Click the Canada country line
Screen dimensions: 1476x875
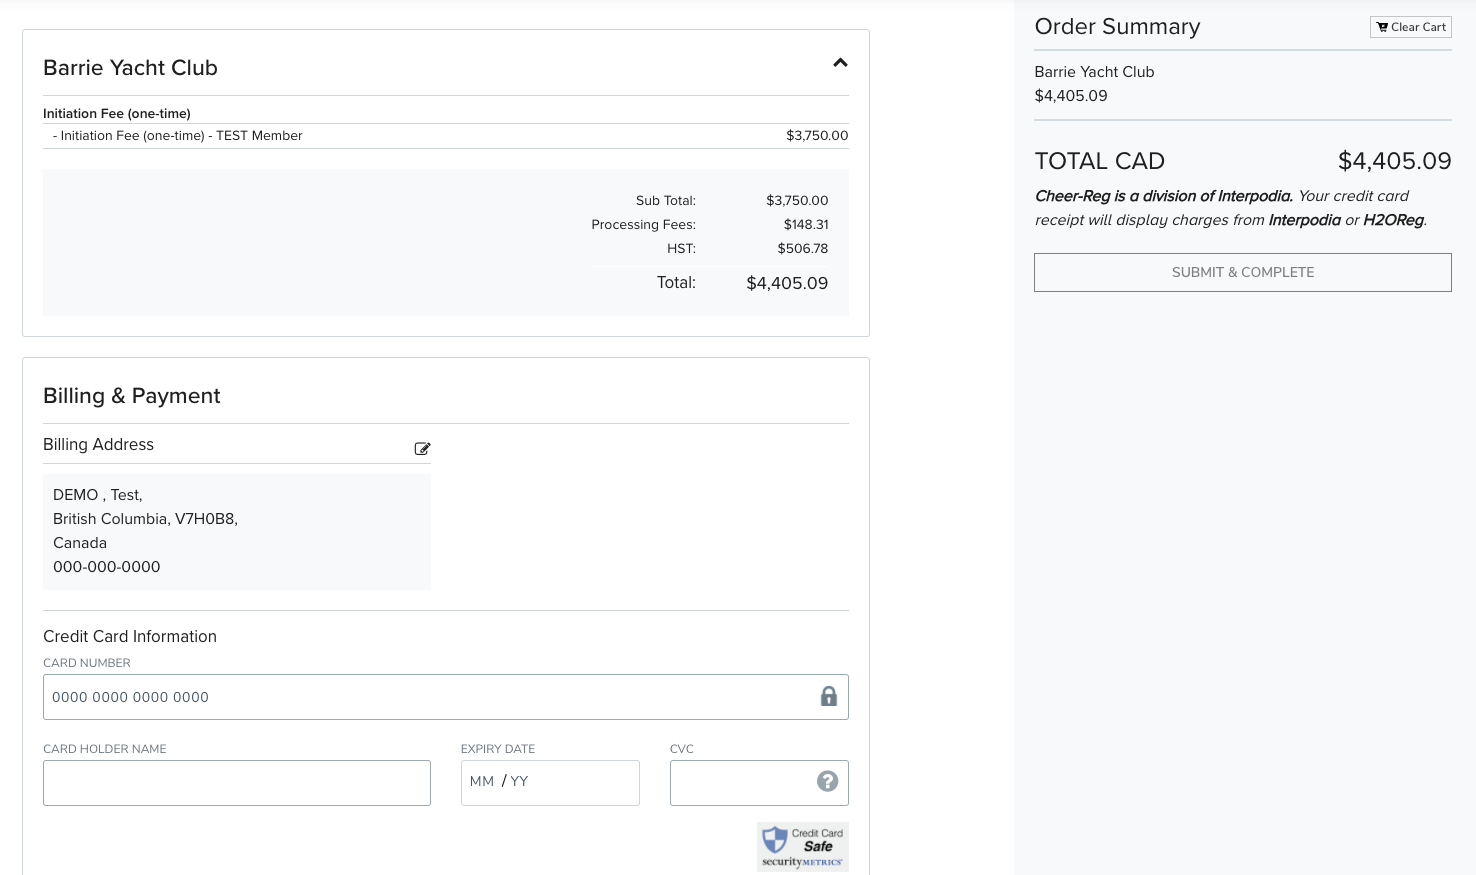[x=80, y=543]
